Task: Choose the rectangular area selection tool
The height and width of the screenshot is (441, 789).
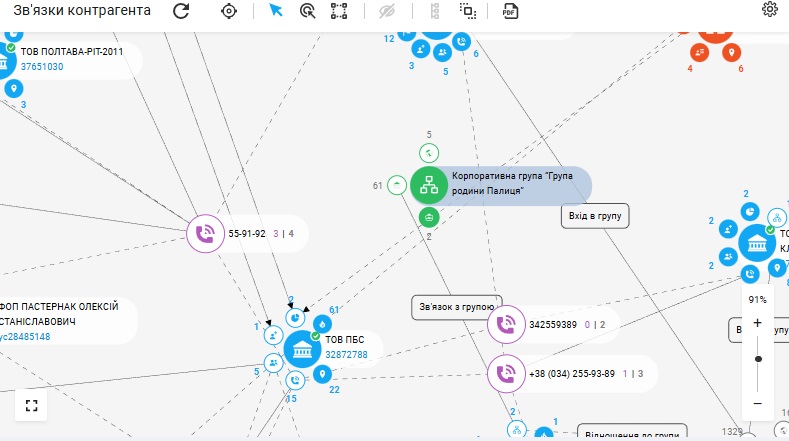Action: point(339,11)
